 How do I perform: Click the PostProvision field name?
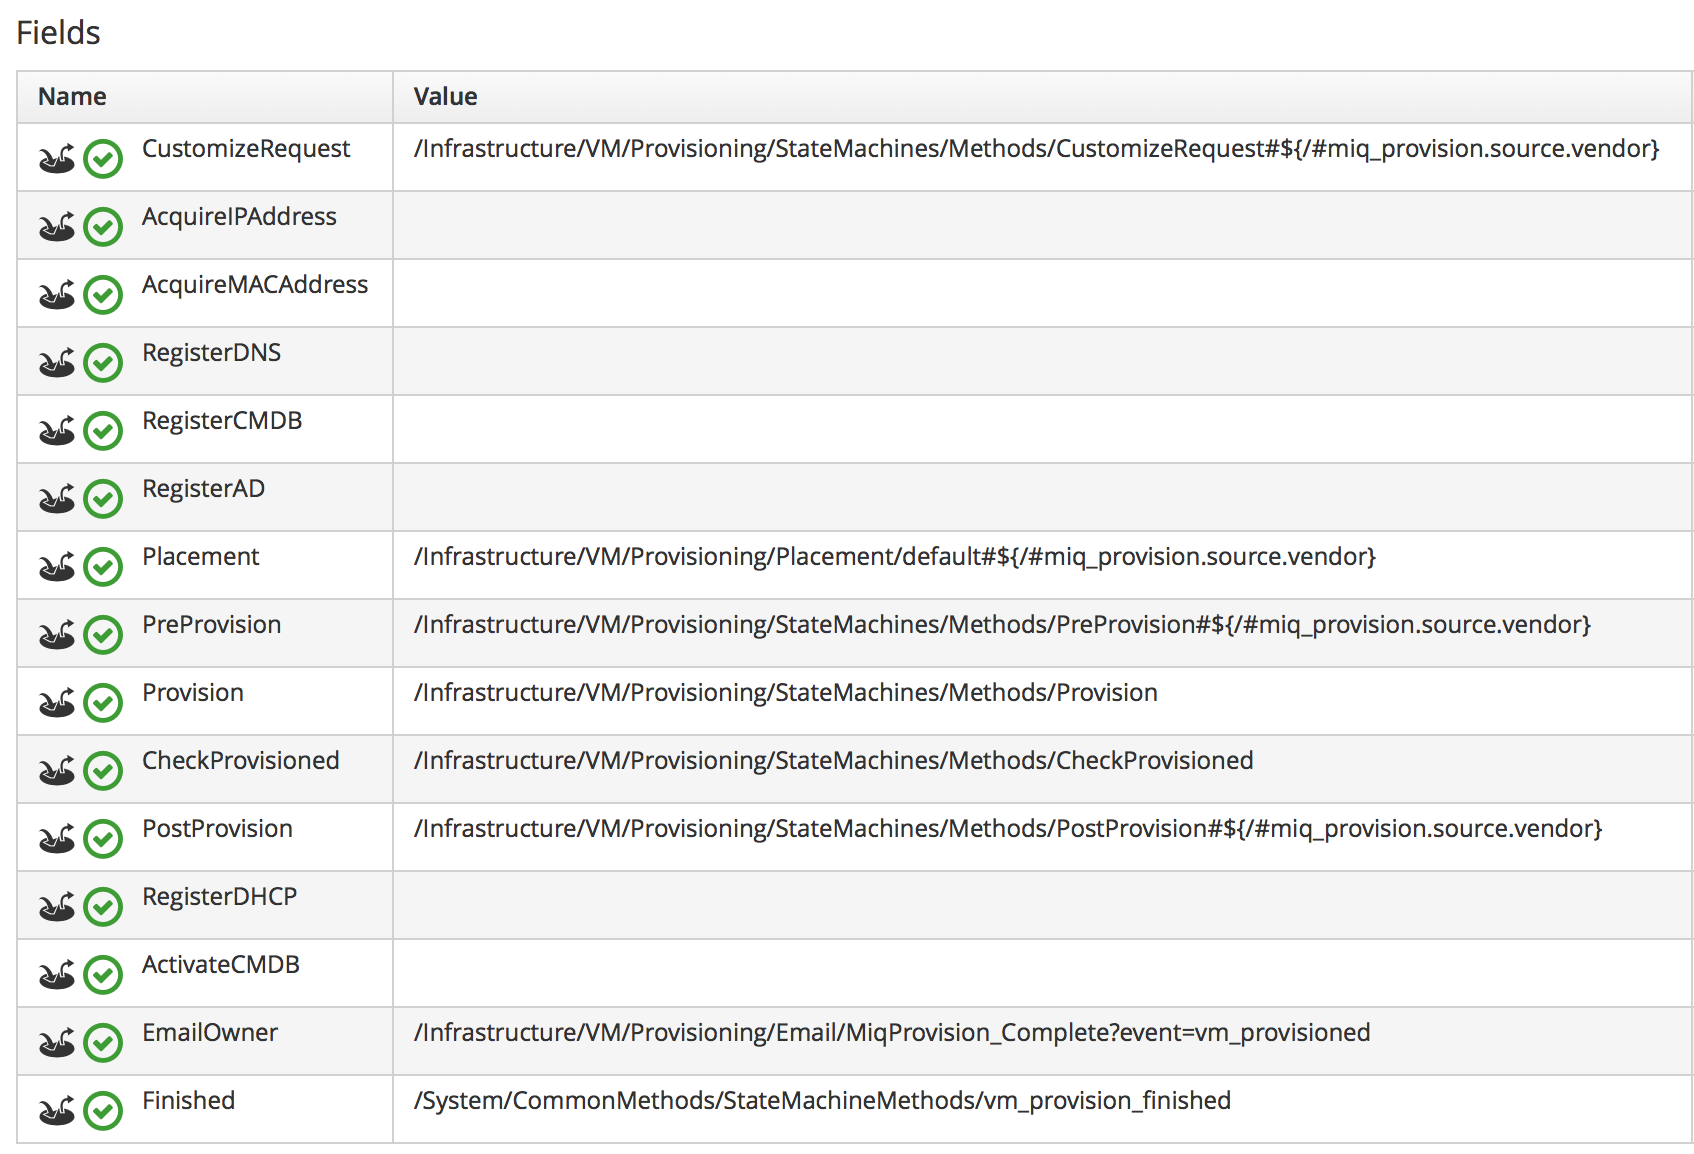point(217,829)
